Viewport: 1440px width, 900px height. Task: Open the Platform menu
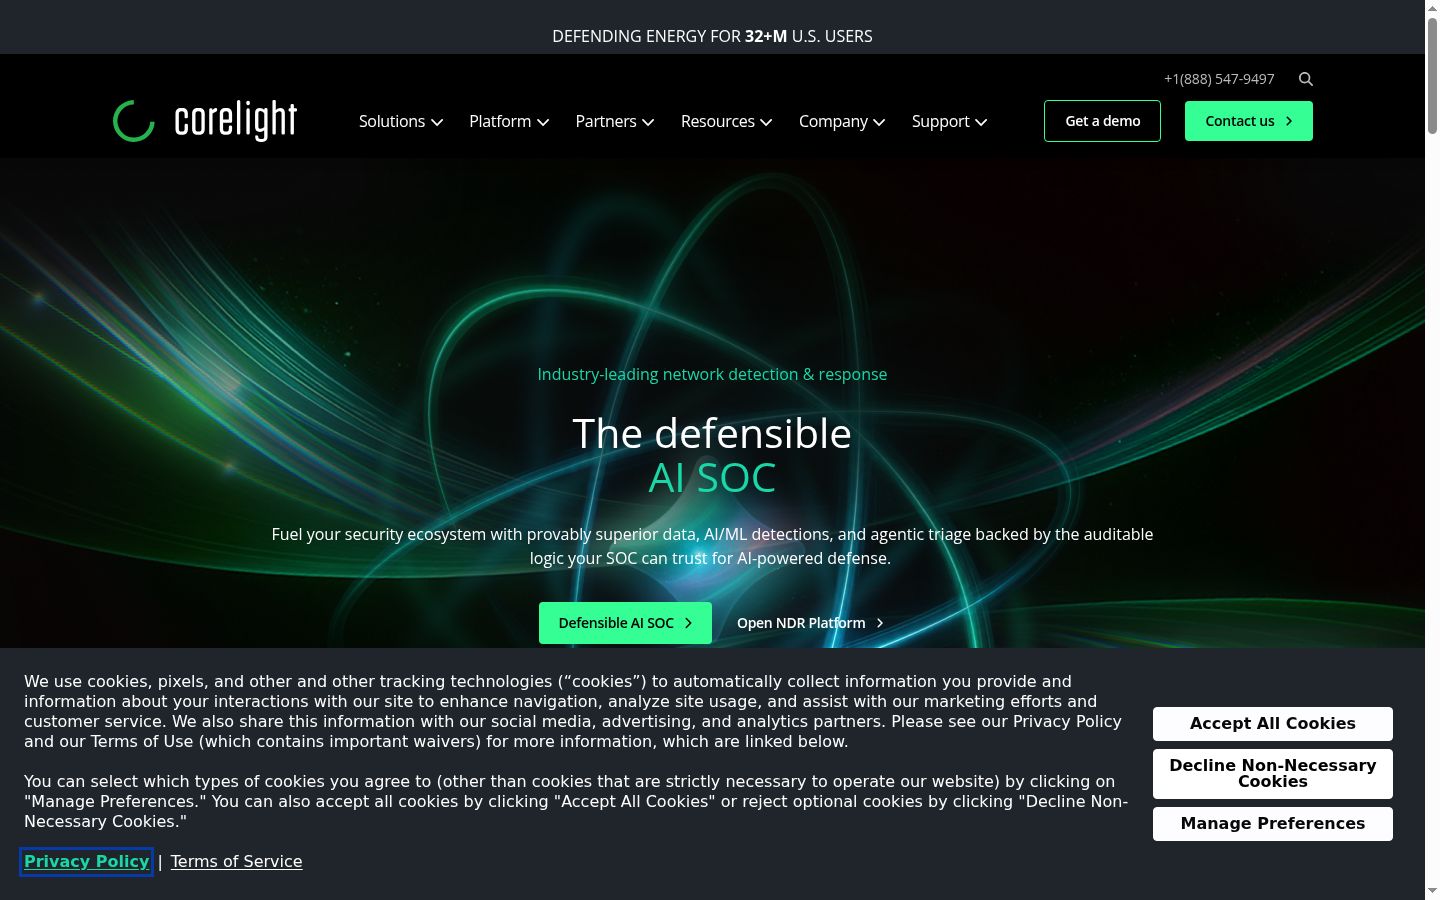(500, 121)
